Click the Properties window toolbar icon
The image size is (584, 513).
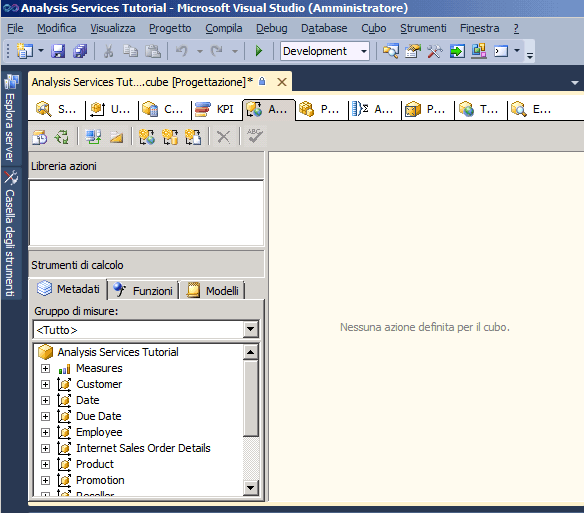(x=413, y=51)
